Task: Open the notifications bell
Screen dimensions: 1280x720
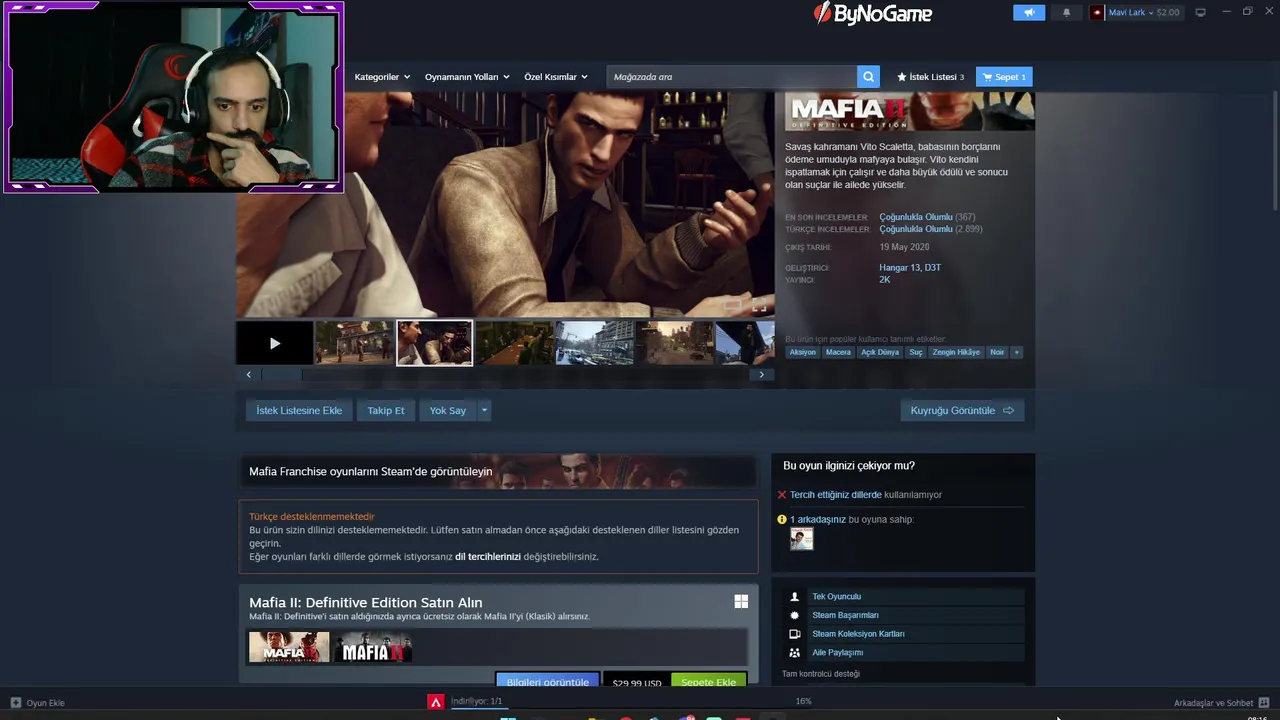Action: point(1066,13)
